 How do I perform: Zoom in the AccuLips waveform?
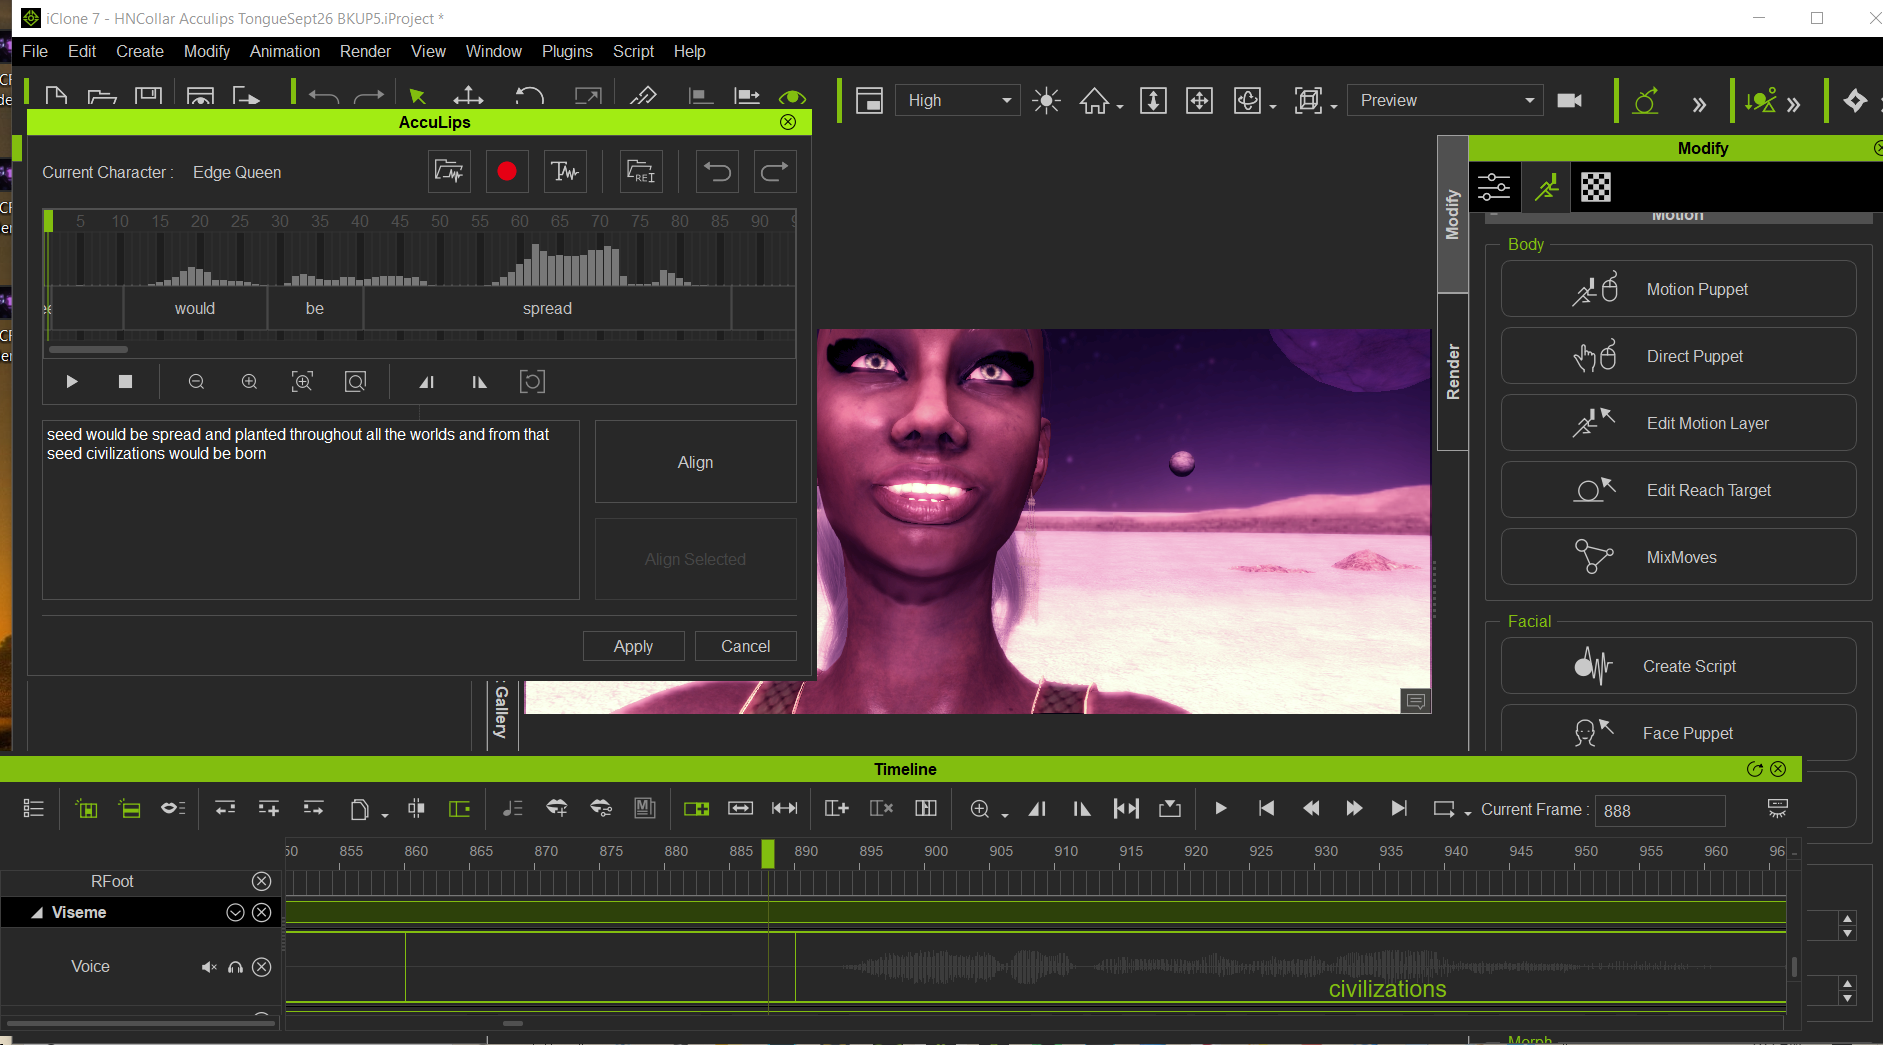click(249, 382)
